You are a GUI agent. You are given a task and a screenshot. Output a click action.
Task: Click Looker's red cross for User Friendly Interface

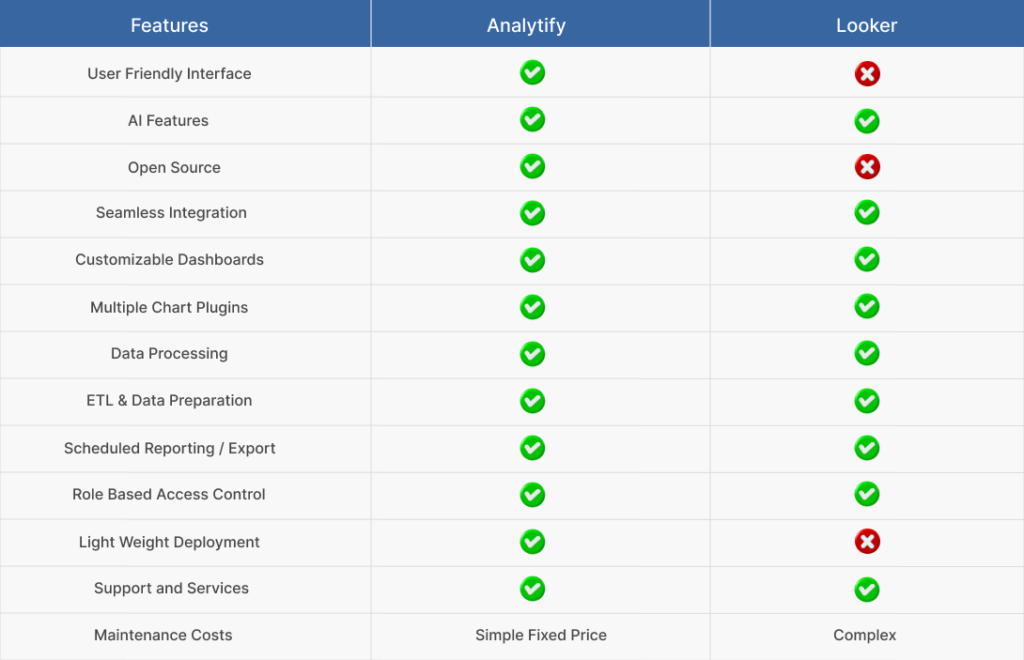867,74
